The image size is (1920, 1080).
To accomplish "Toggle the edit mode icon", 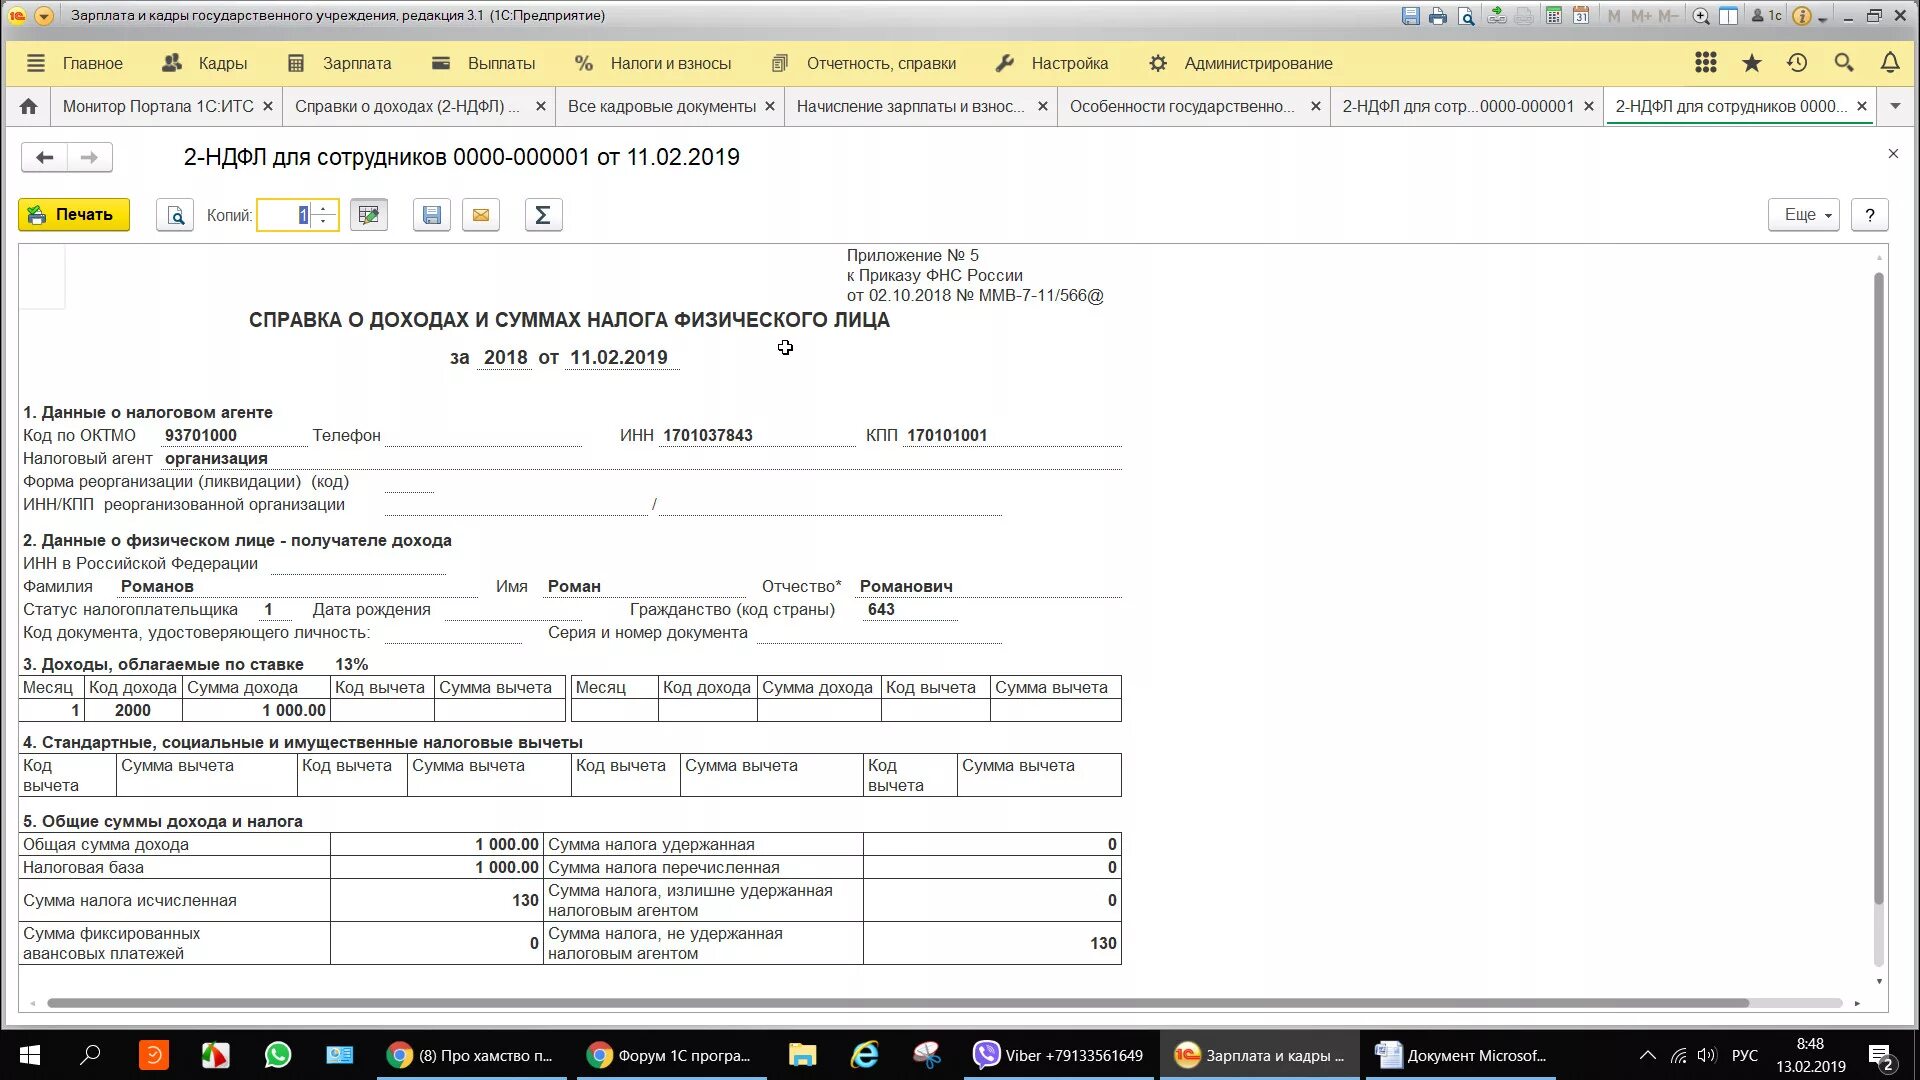I will click(x=369, y=215).
